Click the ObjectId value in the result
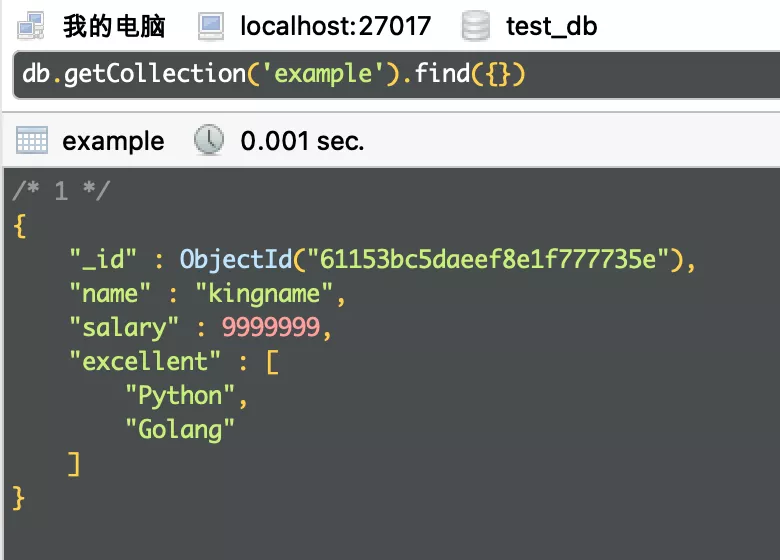Screen dimensions: 780x560 pyautogui.click(x=436, y=260)
